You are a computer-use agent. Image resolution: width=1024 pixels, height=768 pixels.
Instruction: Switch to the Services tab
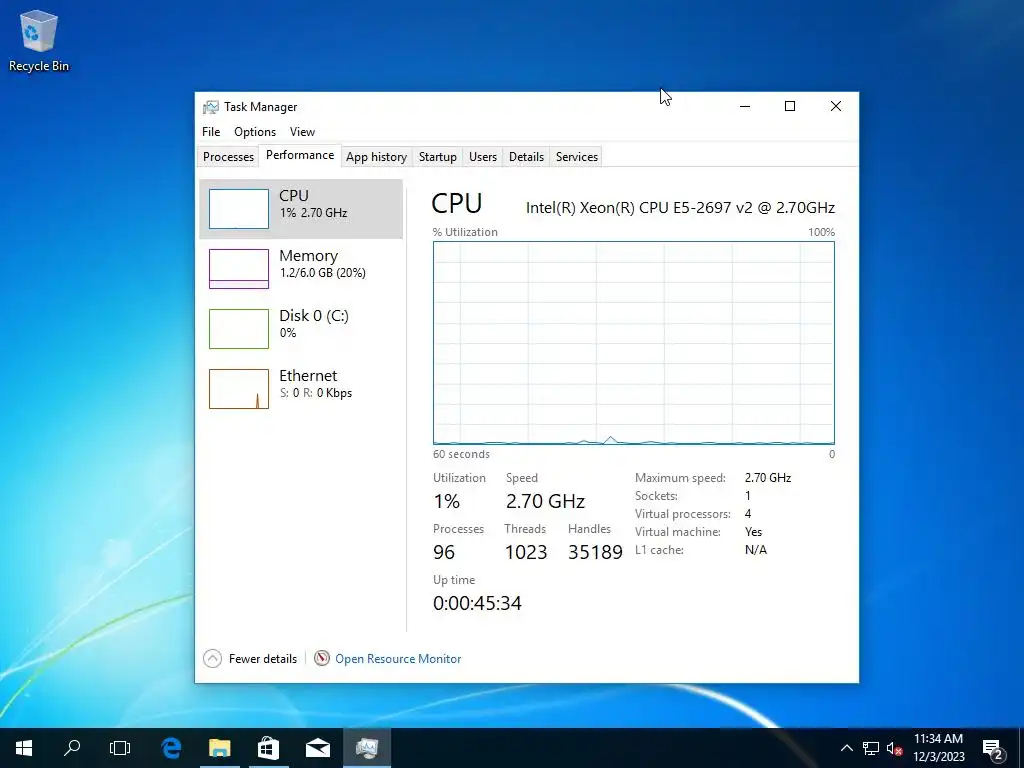pyautogui.click(x=577, y=157)
